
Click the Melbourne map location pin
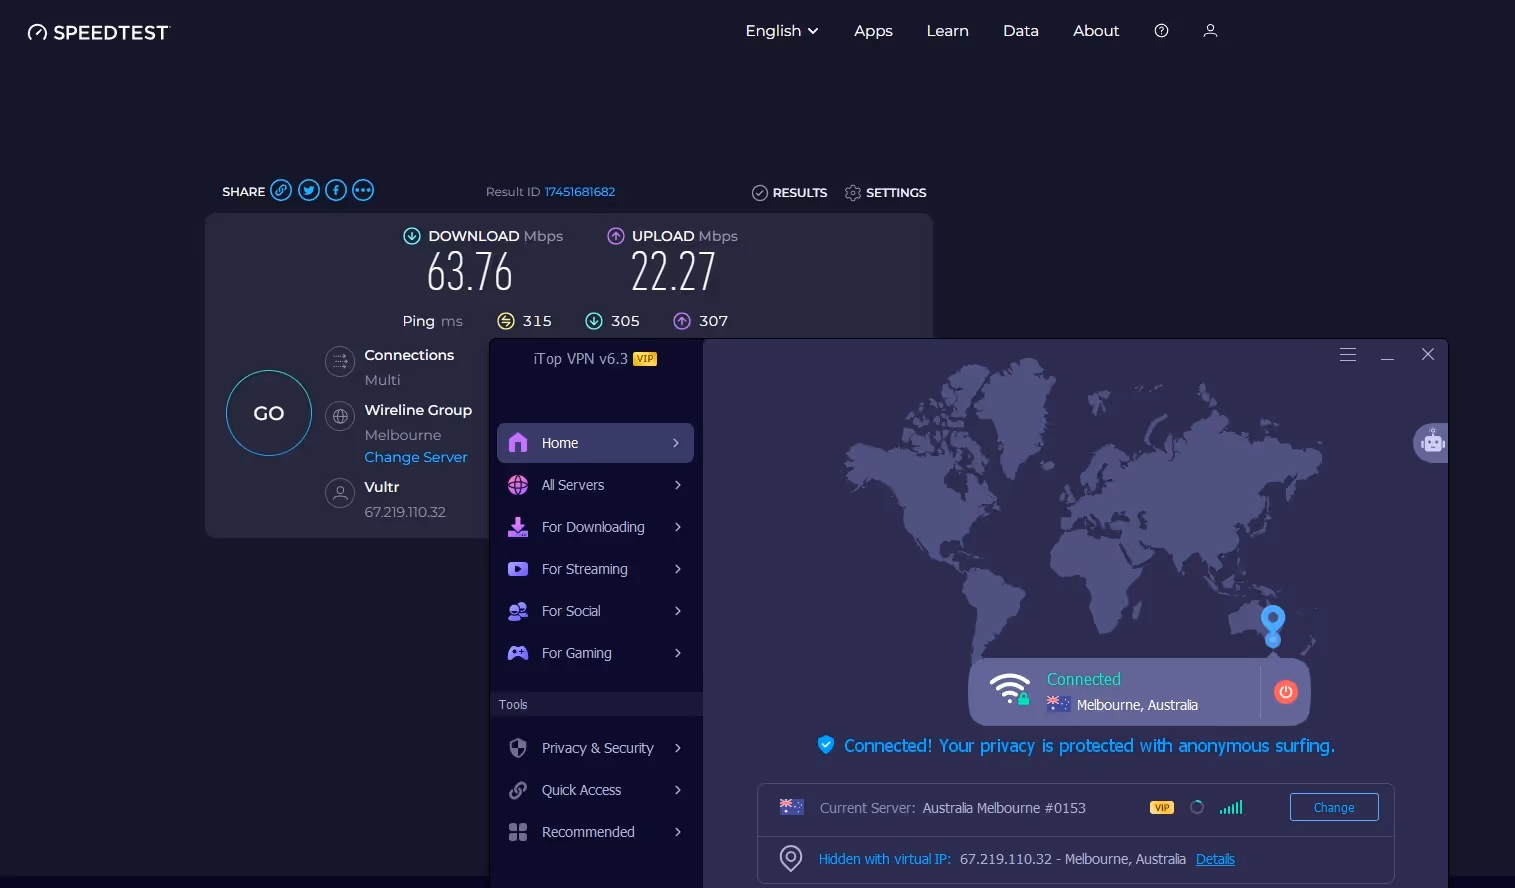tap(1273, 626)
